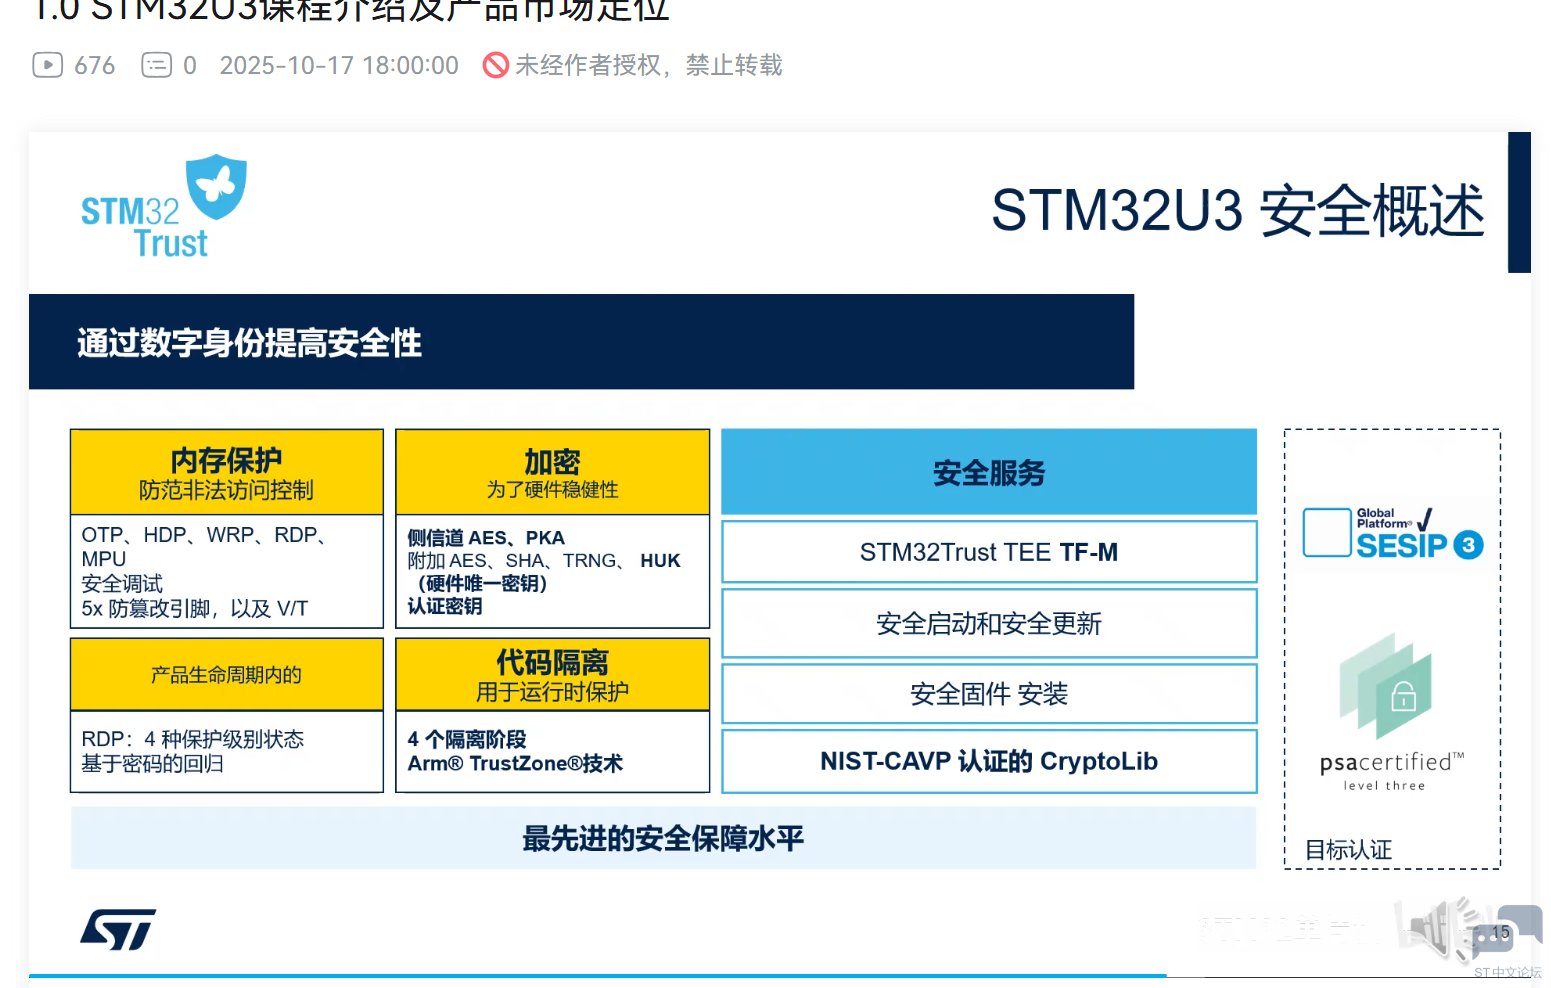1551x988 pixels.
Task: Click the line "5x 防篡改引脚，以及 V/T"
Action: 195,609
